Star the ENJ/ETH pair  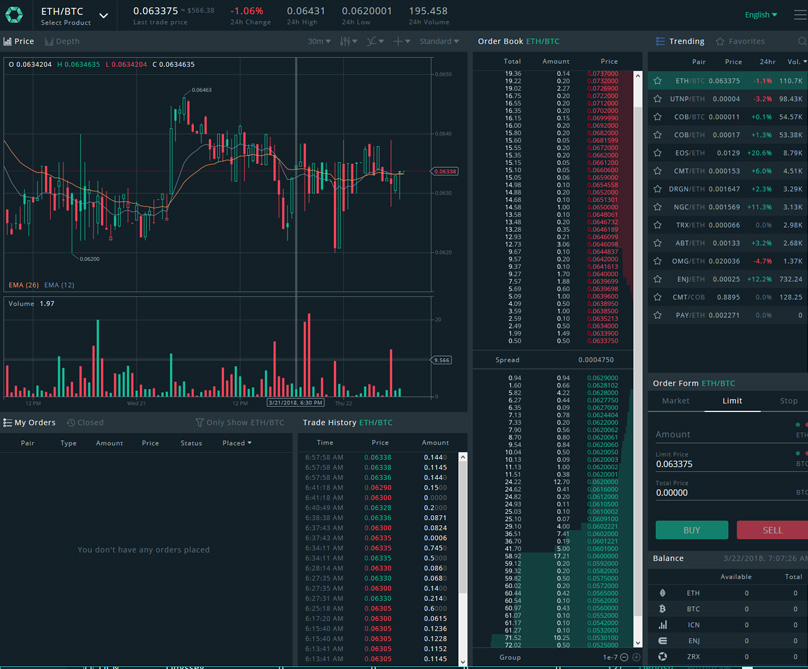[x=658, y=279]
